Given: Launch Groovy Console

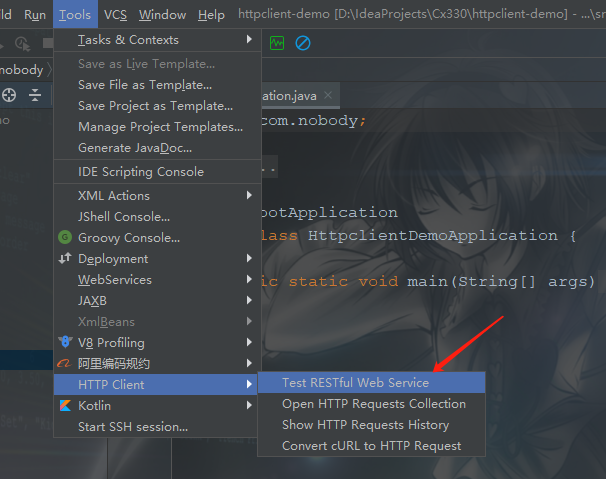Looking at the screenshot, I should click(157, 237).
